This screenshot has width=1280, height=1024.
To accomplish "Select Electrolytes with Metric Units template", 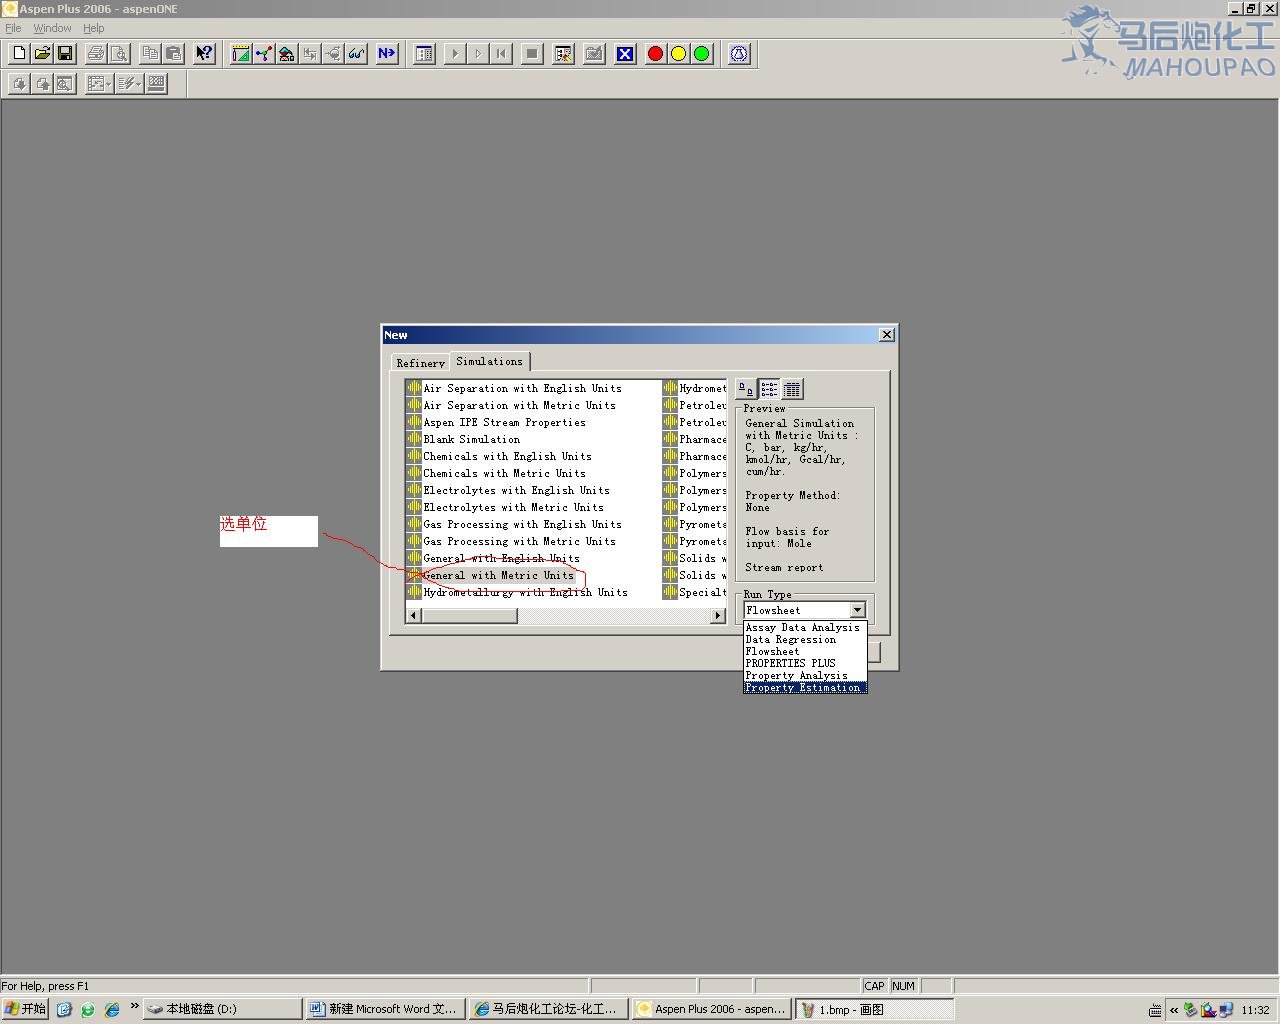I will click(505, 507).
